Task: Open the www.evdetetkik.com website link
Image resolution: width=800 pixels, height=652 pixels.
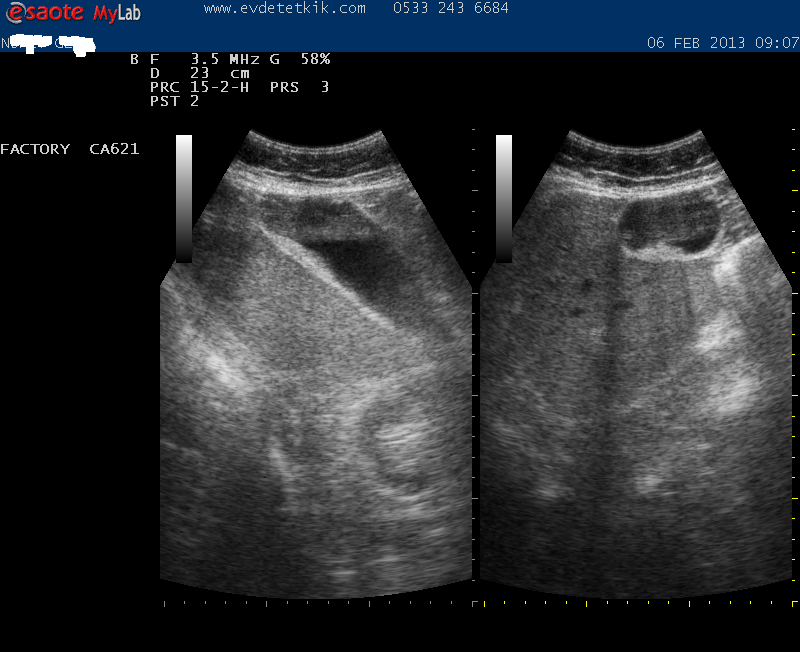Action: [284, 8]
